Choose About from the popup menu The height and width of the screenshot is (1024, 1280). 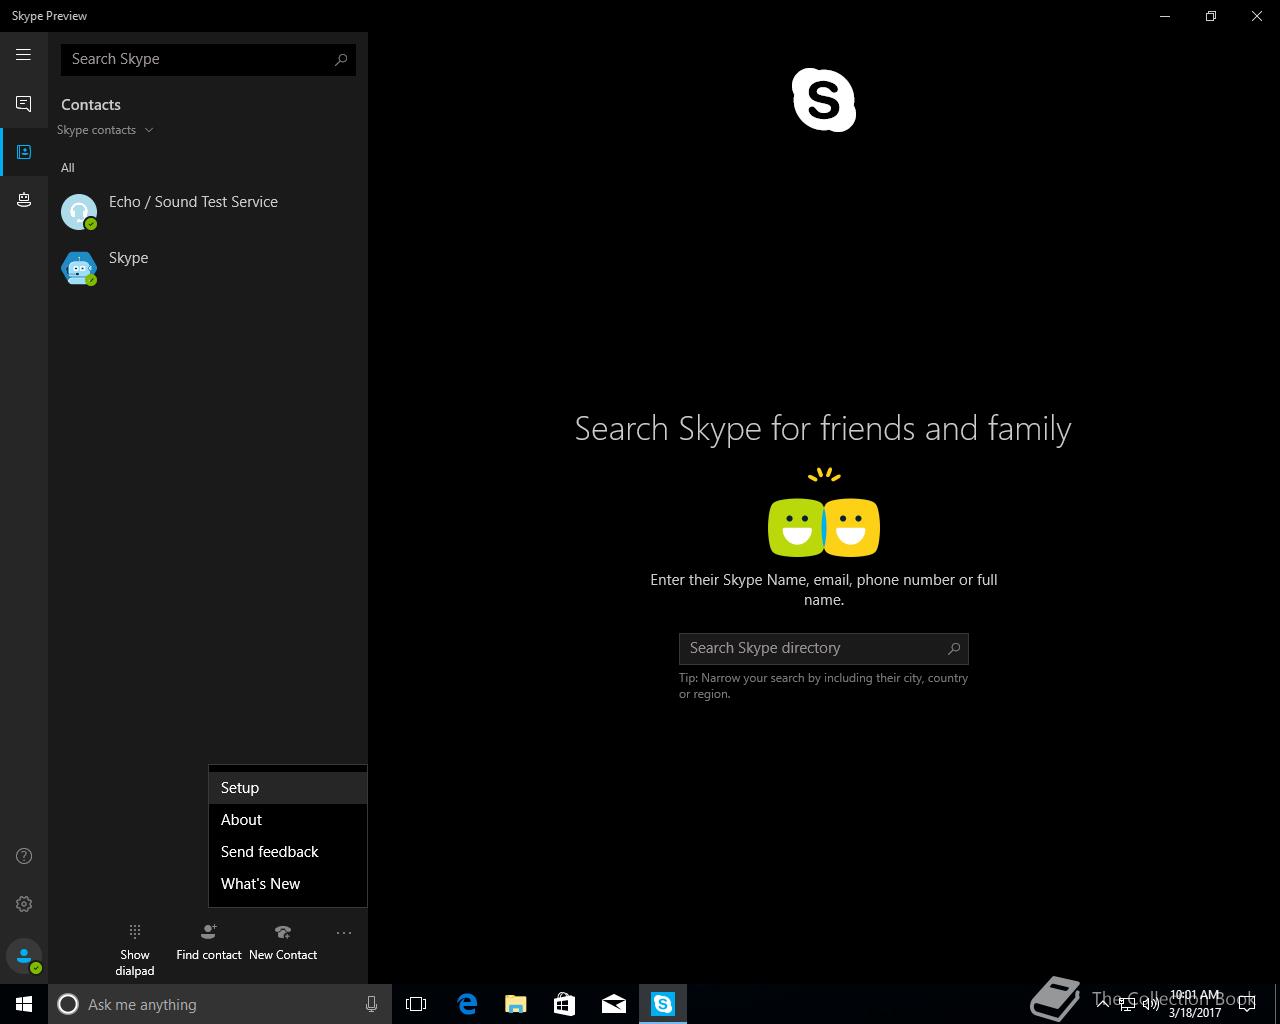[x=288, y=820]
